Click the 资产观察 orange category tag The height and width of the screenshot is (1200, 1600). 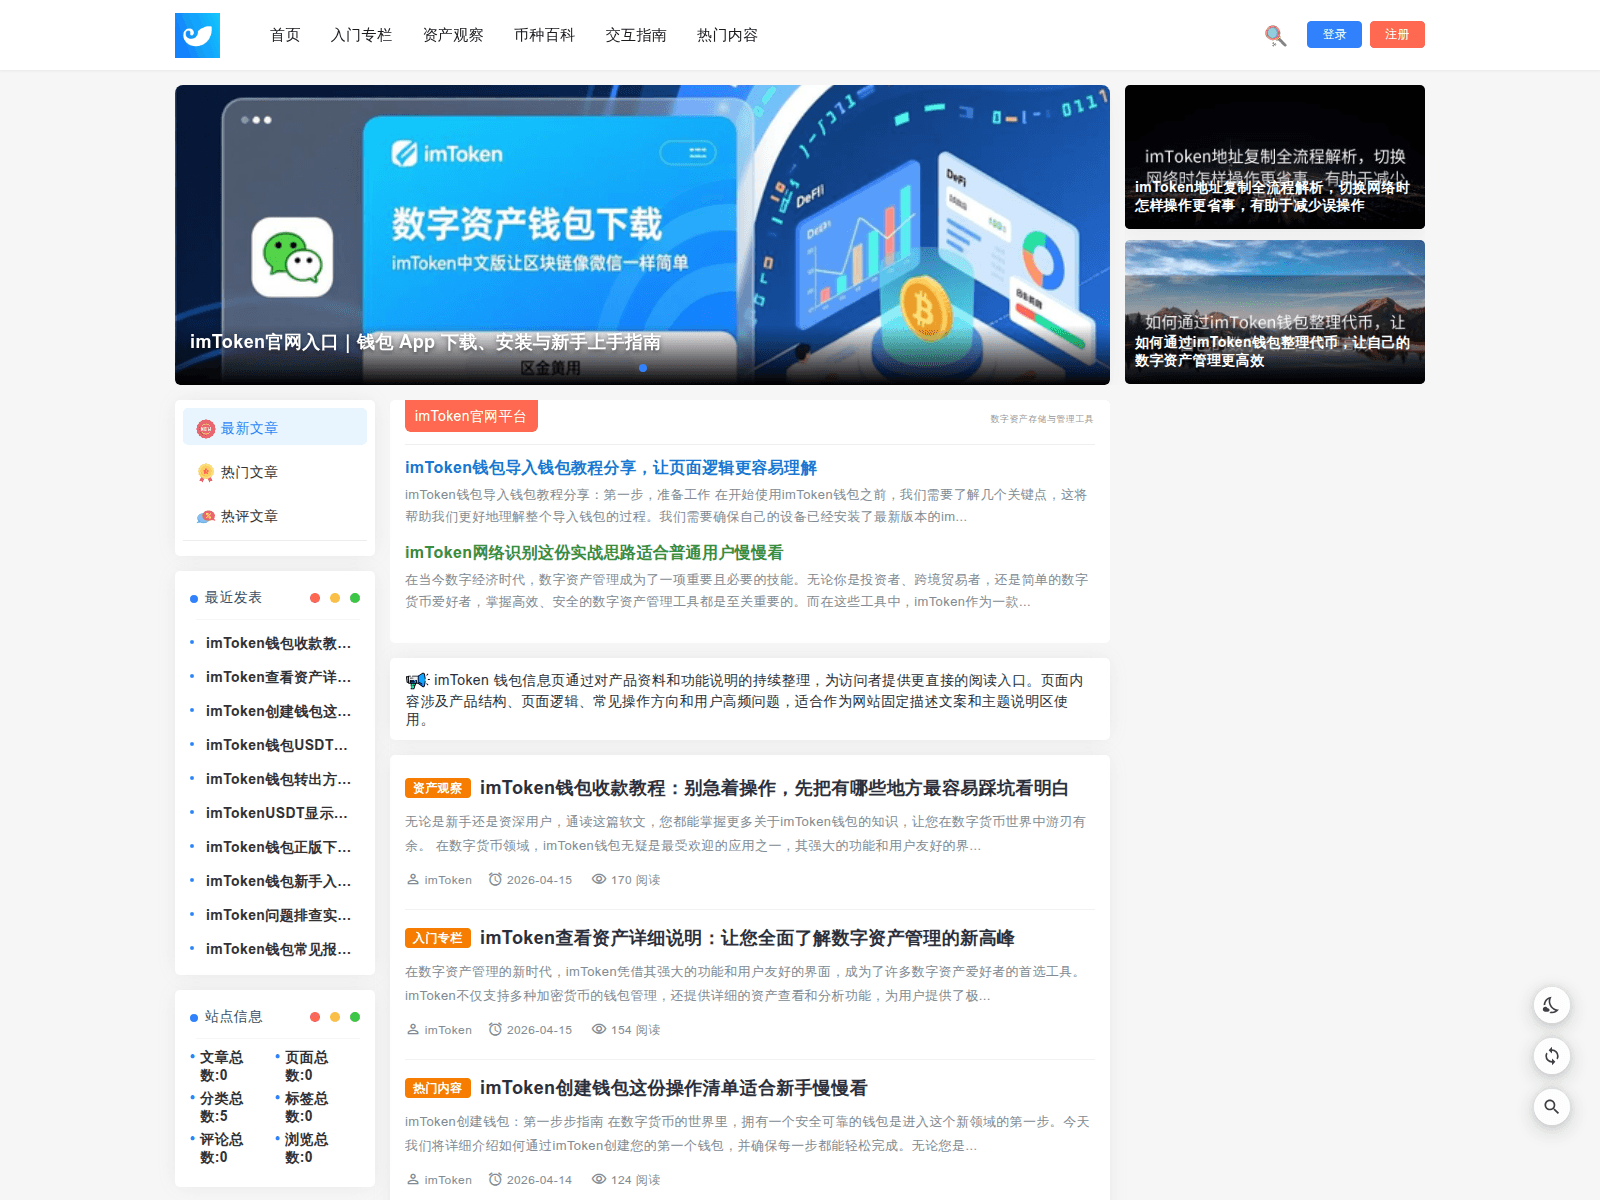437,788
